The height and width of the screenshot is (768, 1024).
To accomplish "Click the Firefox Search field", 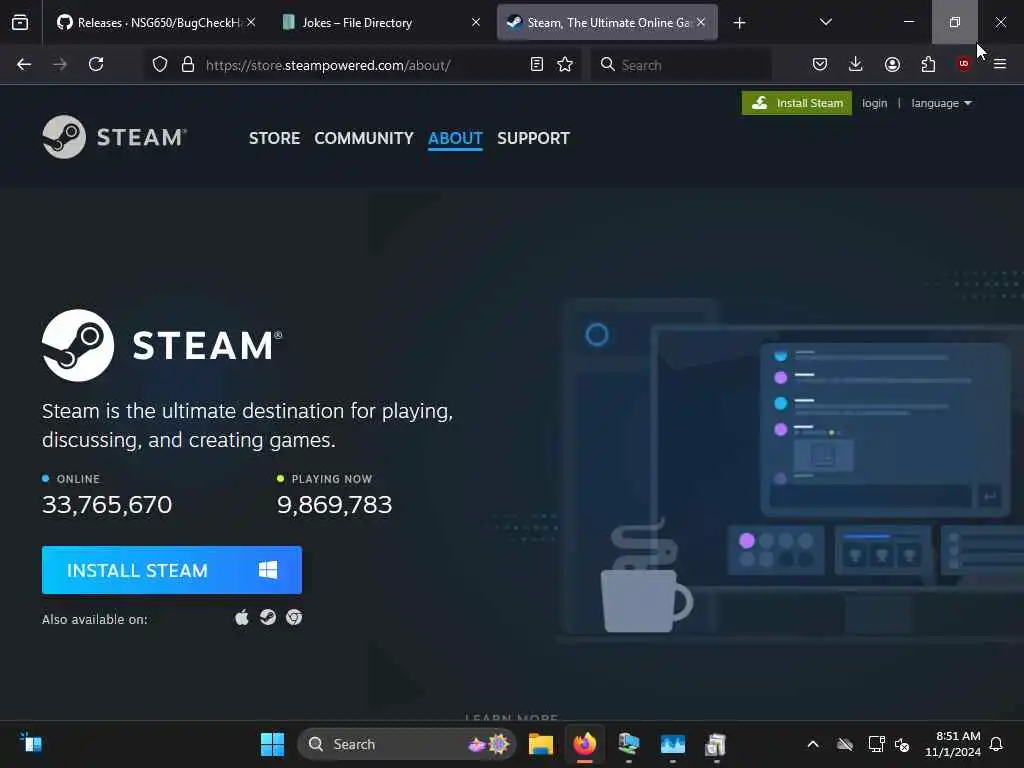I will click(681, 65).
